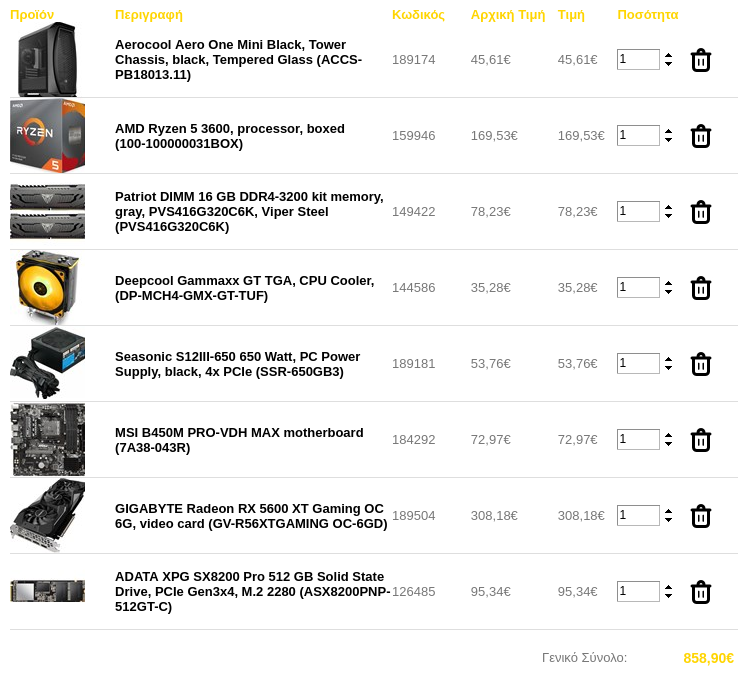Open the Patriot Viper Steel memory image
The height and width of the screenshot is (682, 745).
pos(48,211)
